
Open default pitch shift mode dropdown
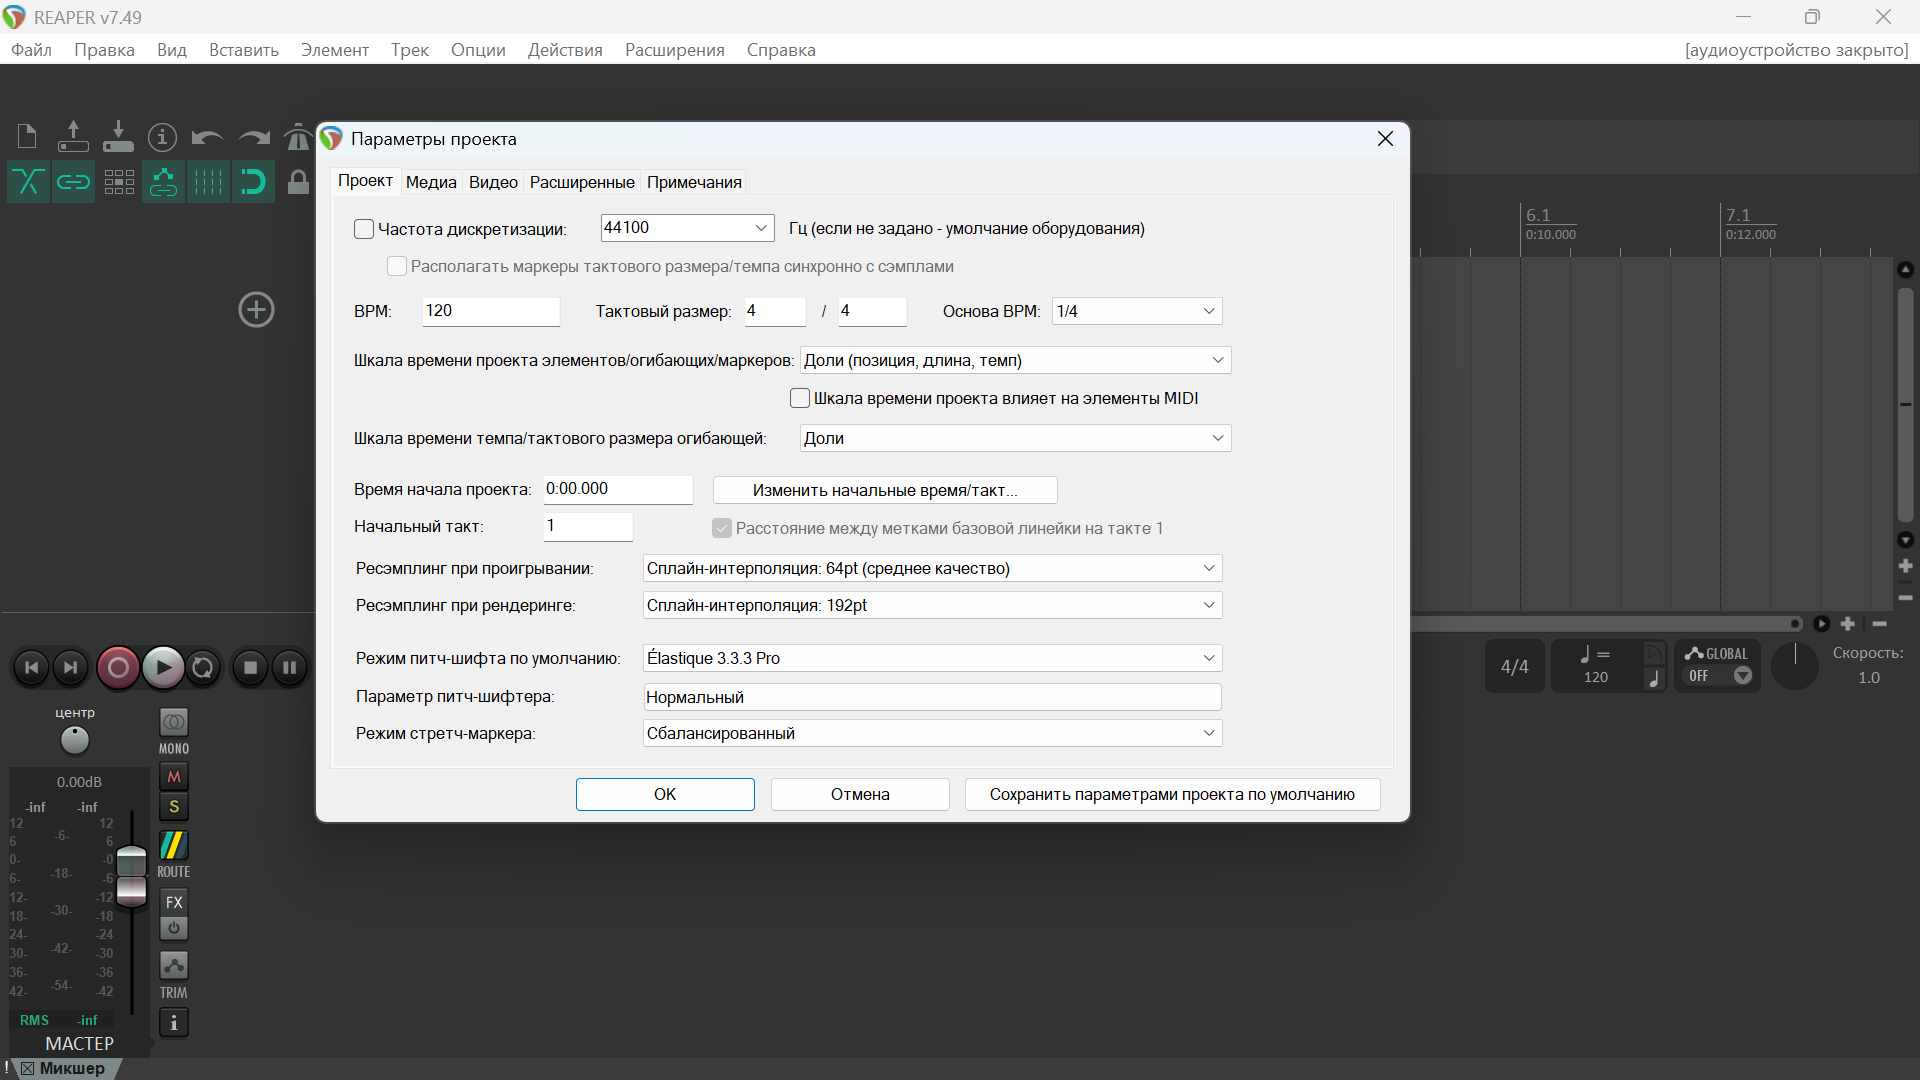(x=932, y=658)
